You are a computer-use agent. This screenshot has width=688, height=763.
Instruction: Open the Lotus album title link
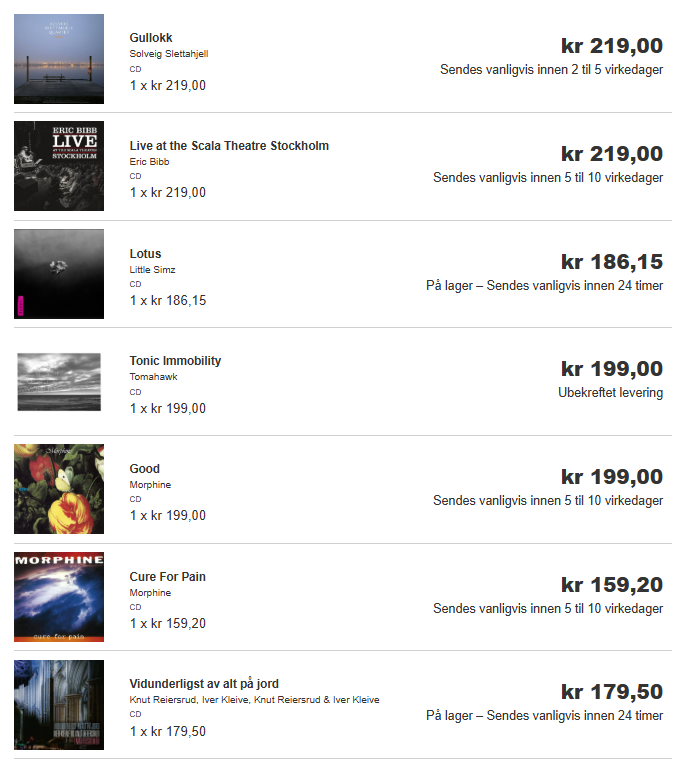(145, 254)
